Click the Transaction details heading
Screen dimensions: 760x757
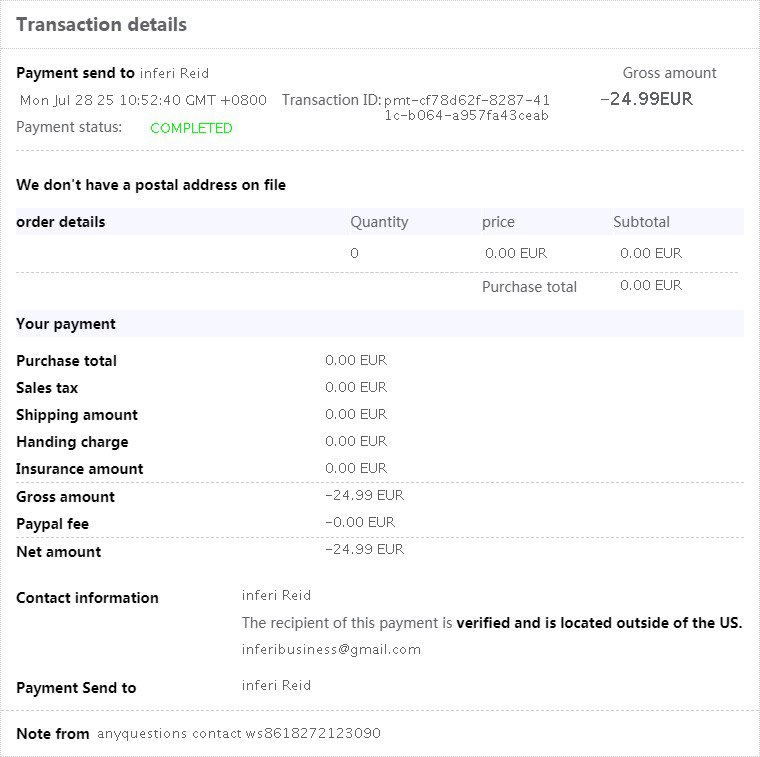(x=101, y=25)
